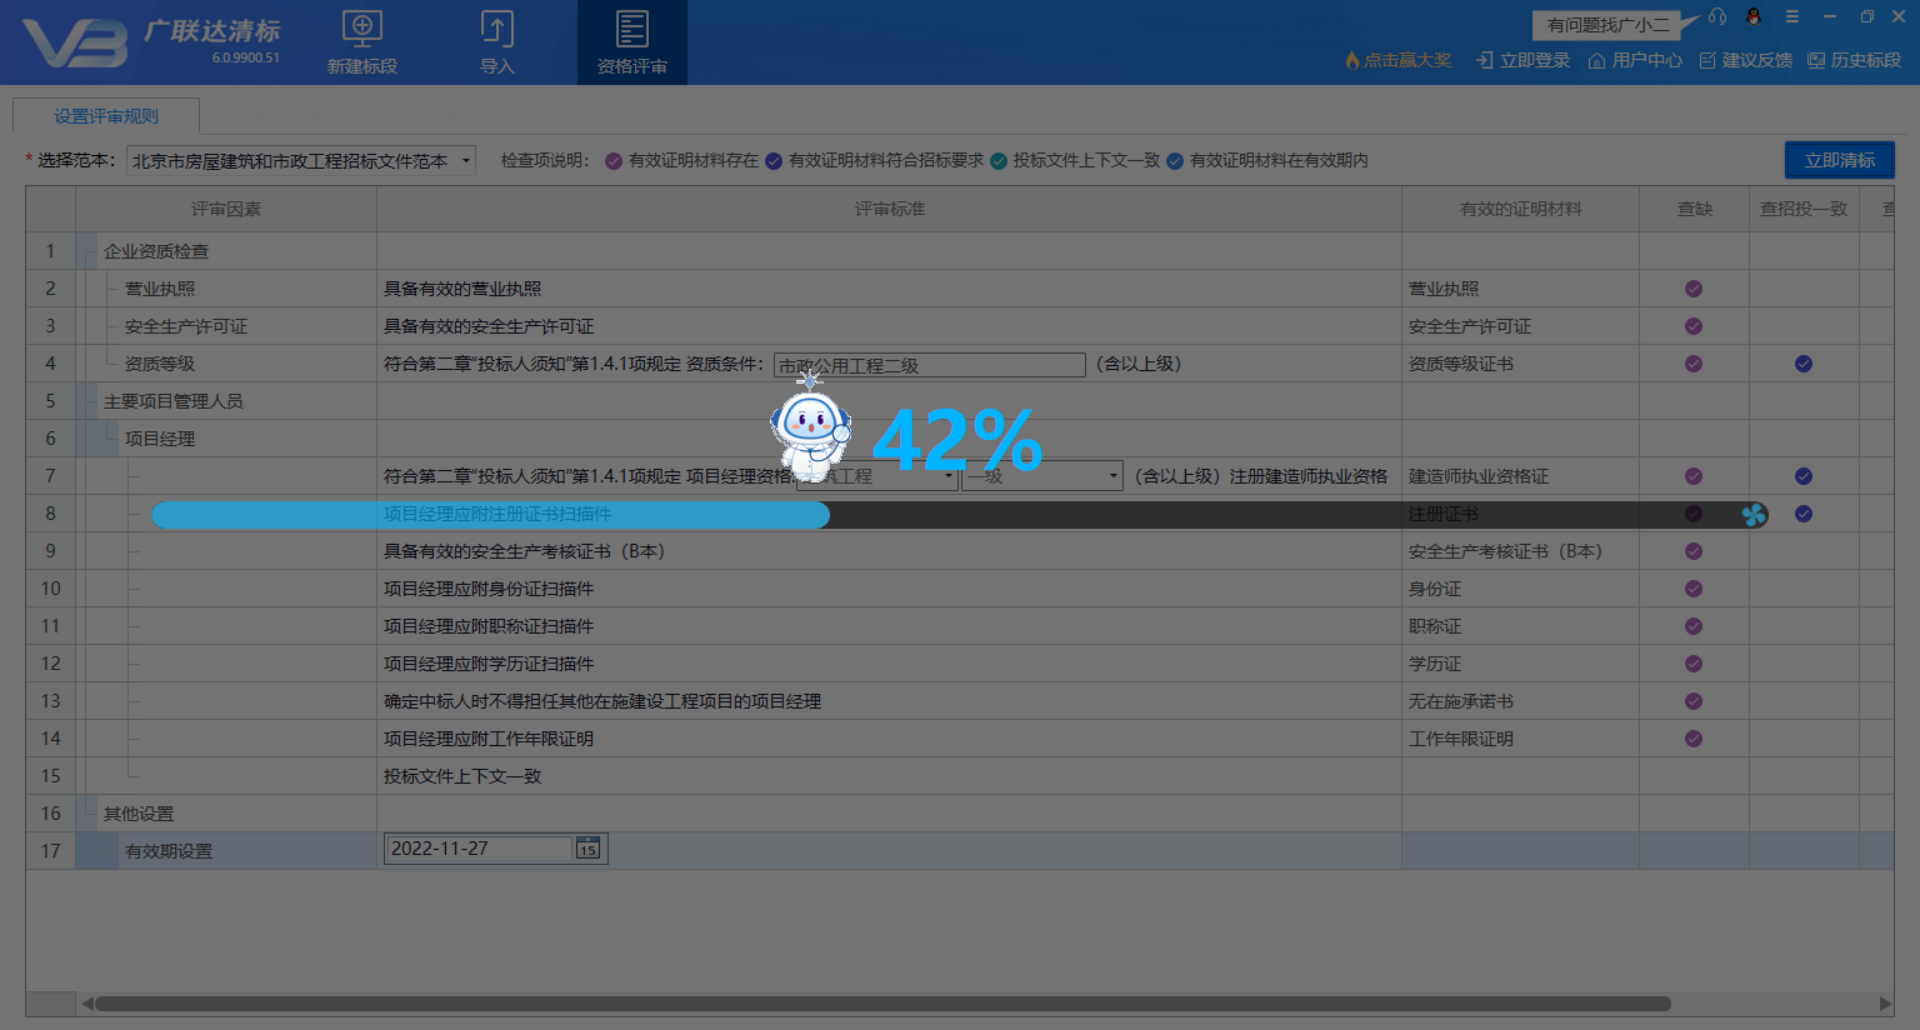Toggle 查招投一致 check for 资质等级 row

point(1803,364)
